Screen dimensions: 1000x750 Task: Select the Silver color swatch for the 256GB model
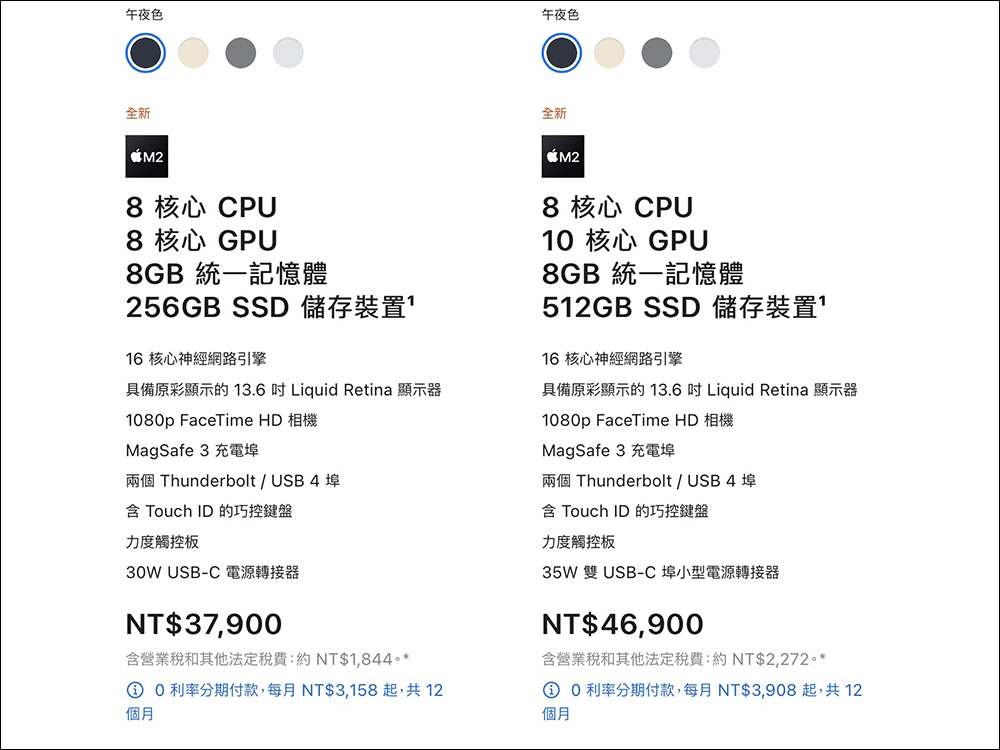(288, 53)
